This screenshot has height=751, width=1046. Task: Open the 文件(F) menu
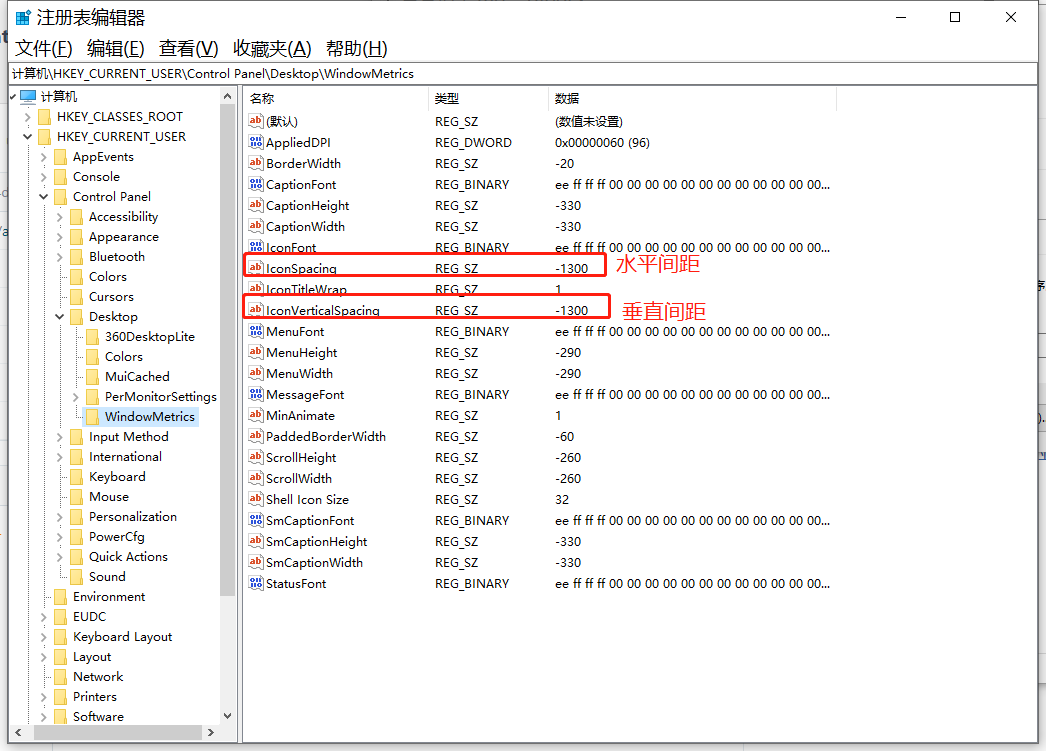coord(44,49)
